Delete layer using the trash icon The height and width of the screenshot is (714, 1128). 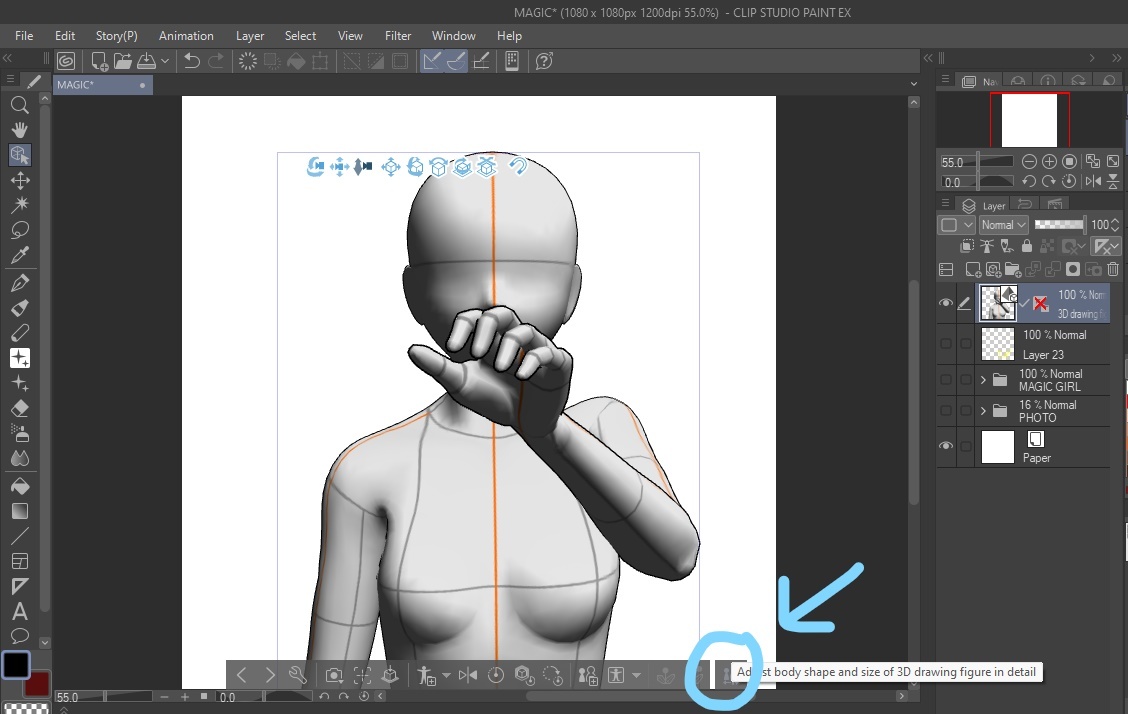coord(1113,269)
